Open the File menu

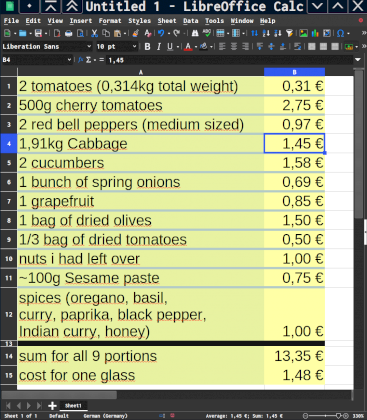click(x=11, y=21)
